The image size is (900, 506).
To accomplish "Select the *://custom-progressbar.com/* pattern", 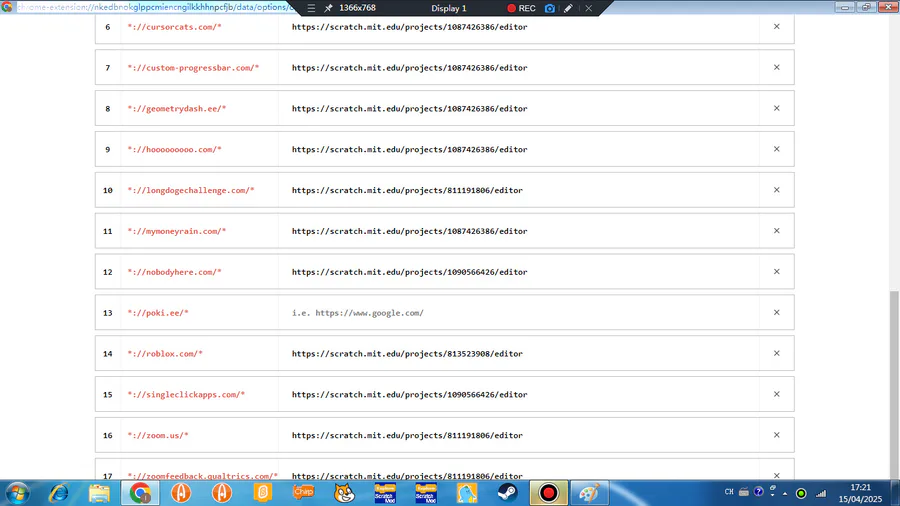I will pos(193,68).
